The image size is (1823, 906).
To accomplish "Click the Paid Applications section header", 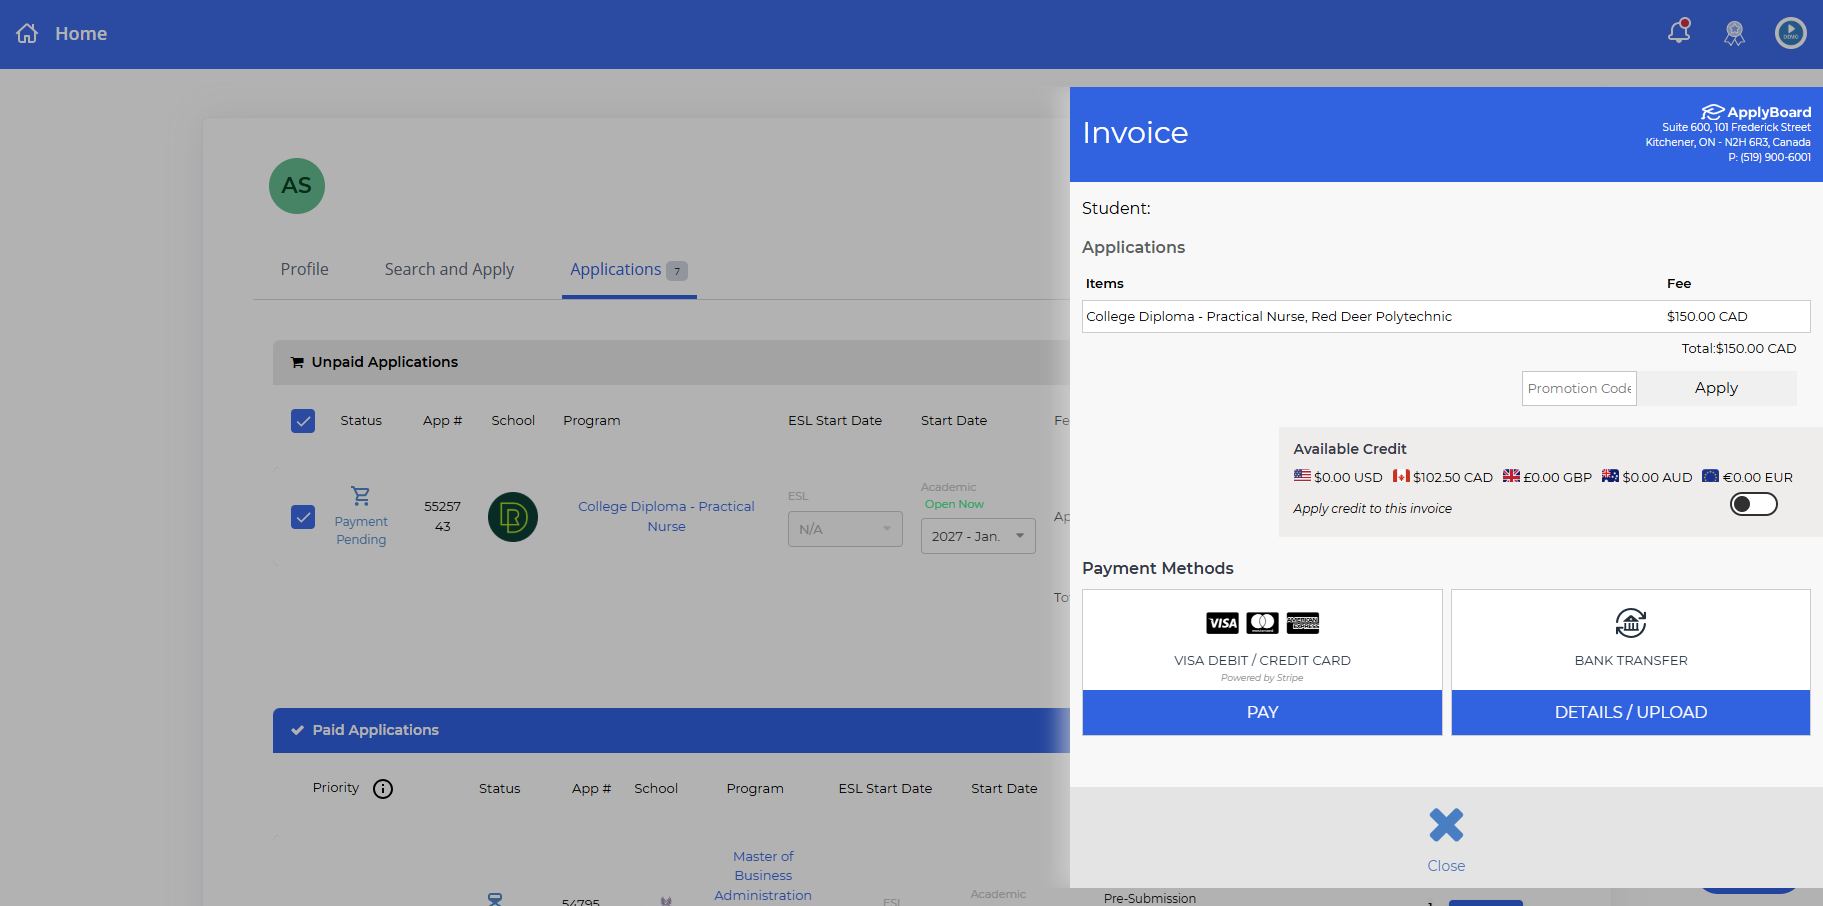I will 671,730.
